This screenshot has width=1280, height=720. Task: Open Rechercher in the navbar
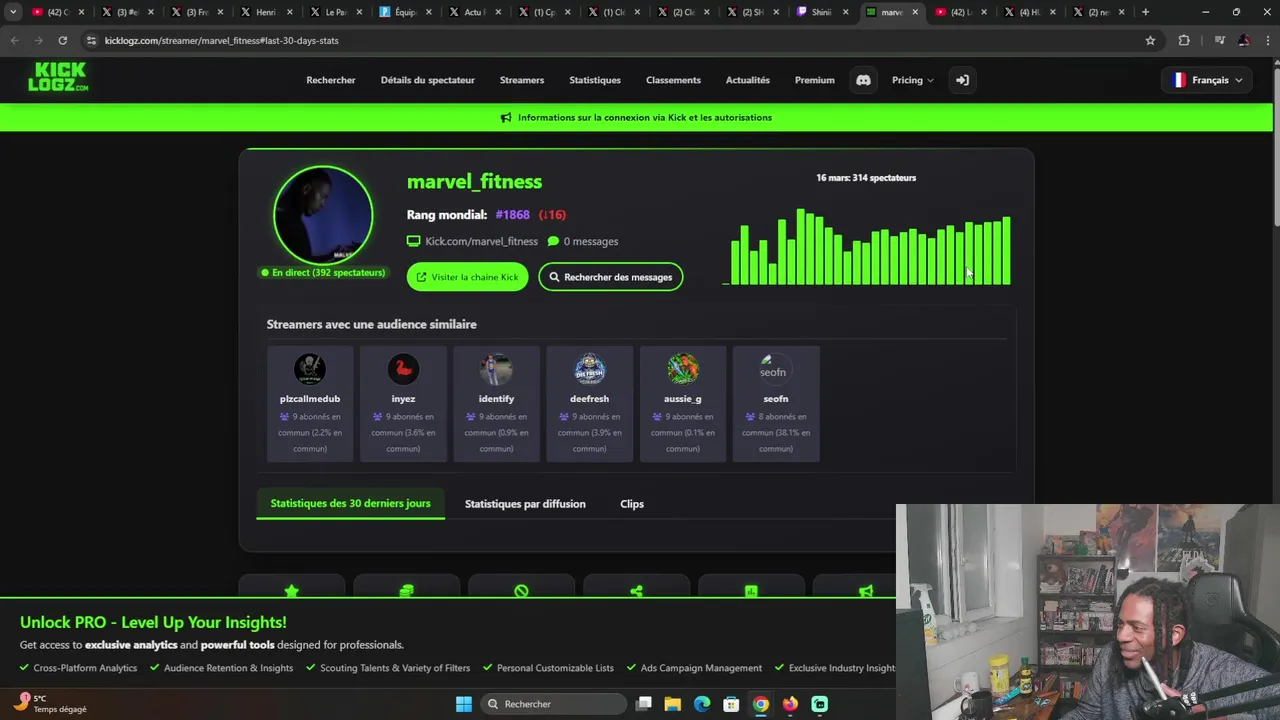(331, 80)
